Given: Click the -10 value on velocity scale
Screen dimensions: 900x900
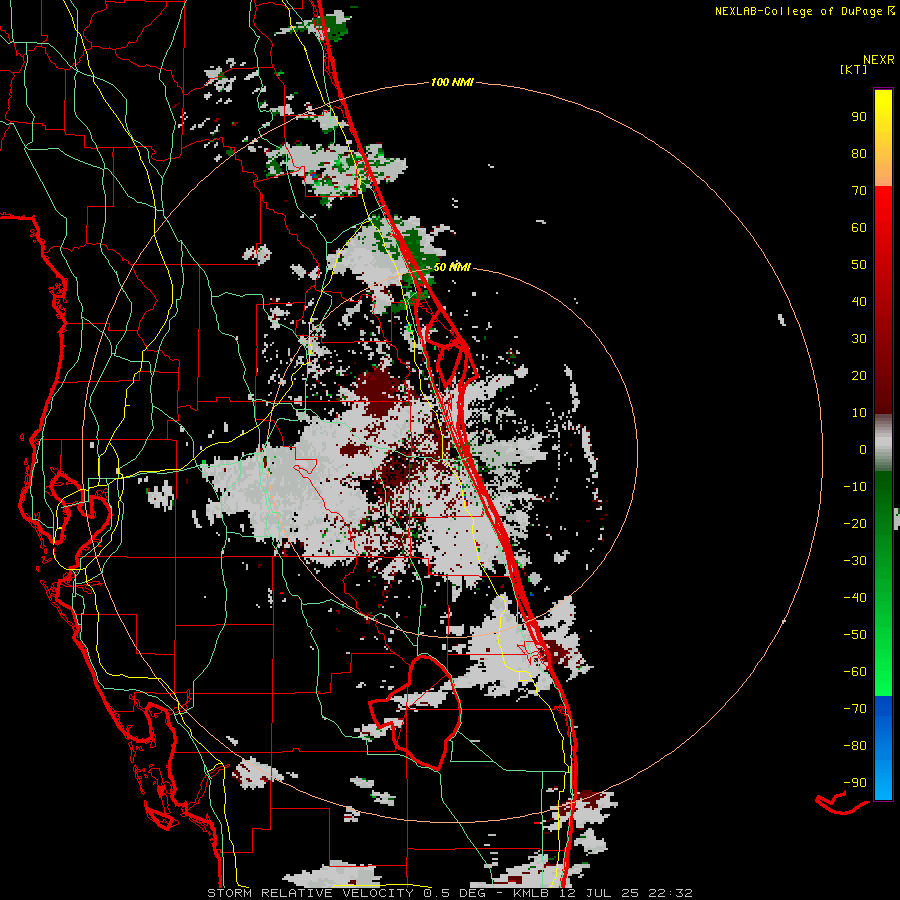Looking at the screenshot, I should [x=855, y=487].
